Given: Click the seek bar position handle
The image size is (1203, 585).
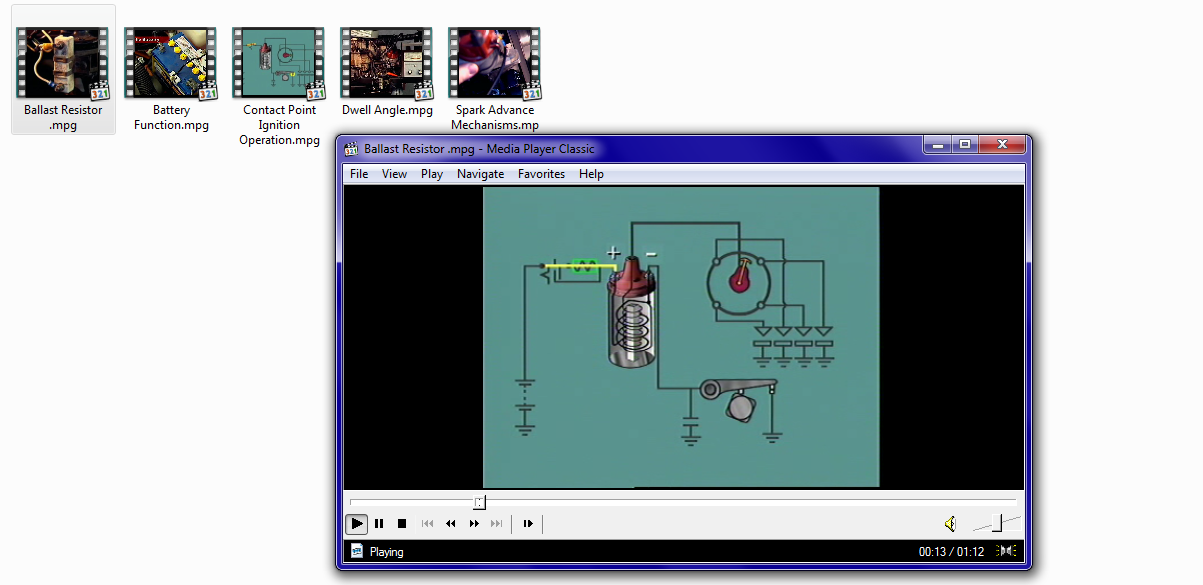Looking at the screenshot, I should tap(479, 501).
